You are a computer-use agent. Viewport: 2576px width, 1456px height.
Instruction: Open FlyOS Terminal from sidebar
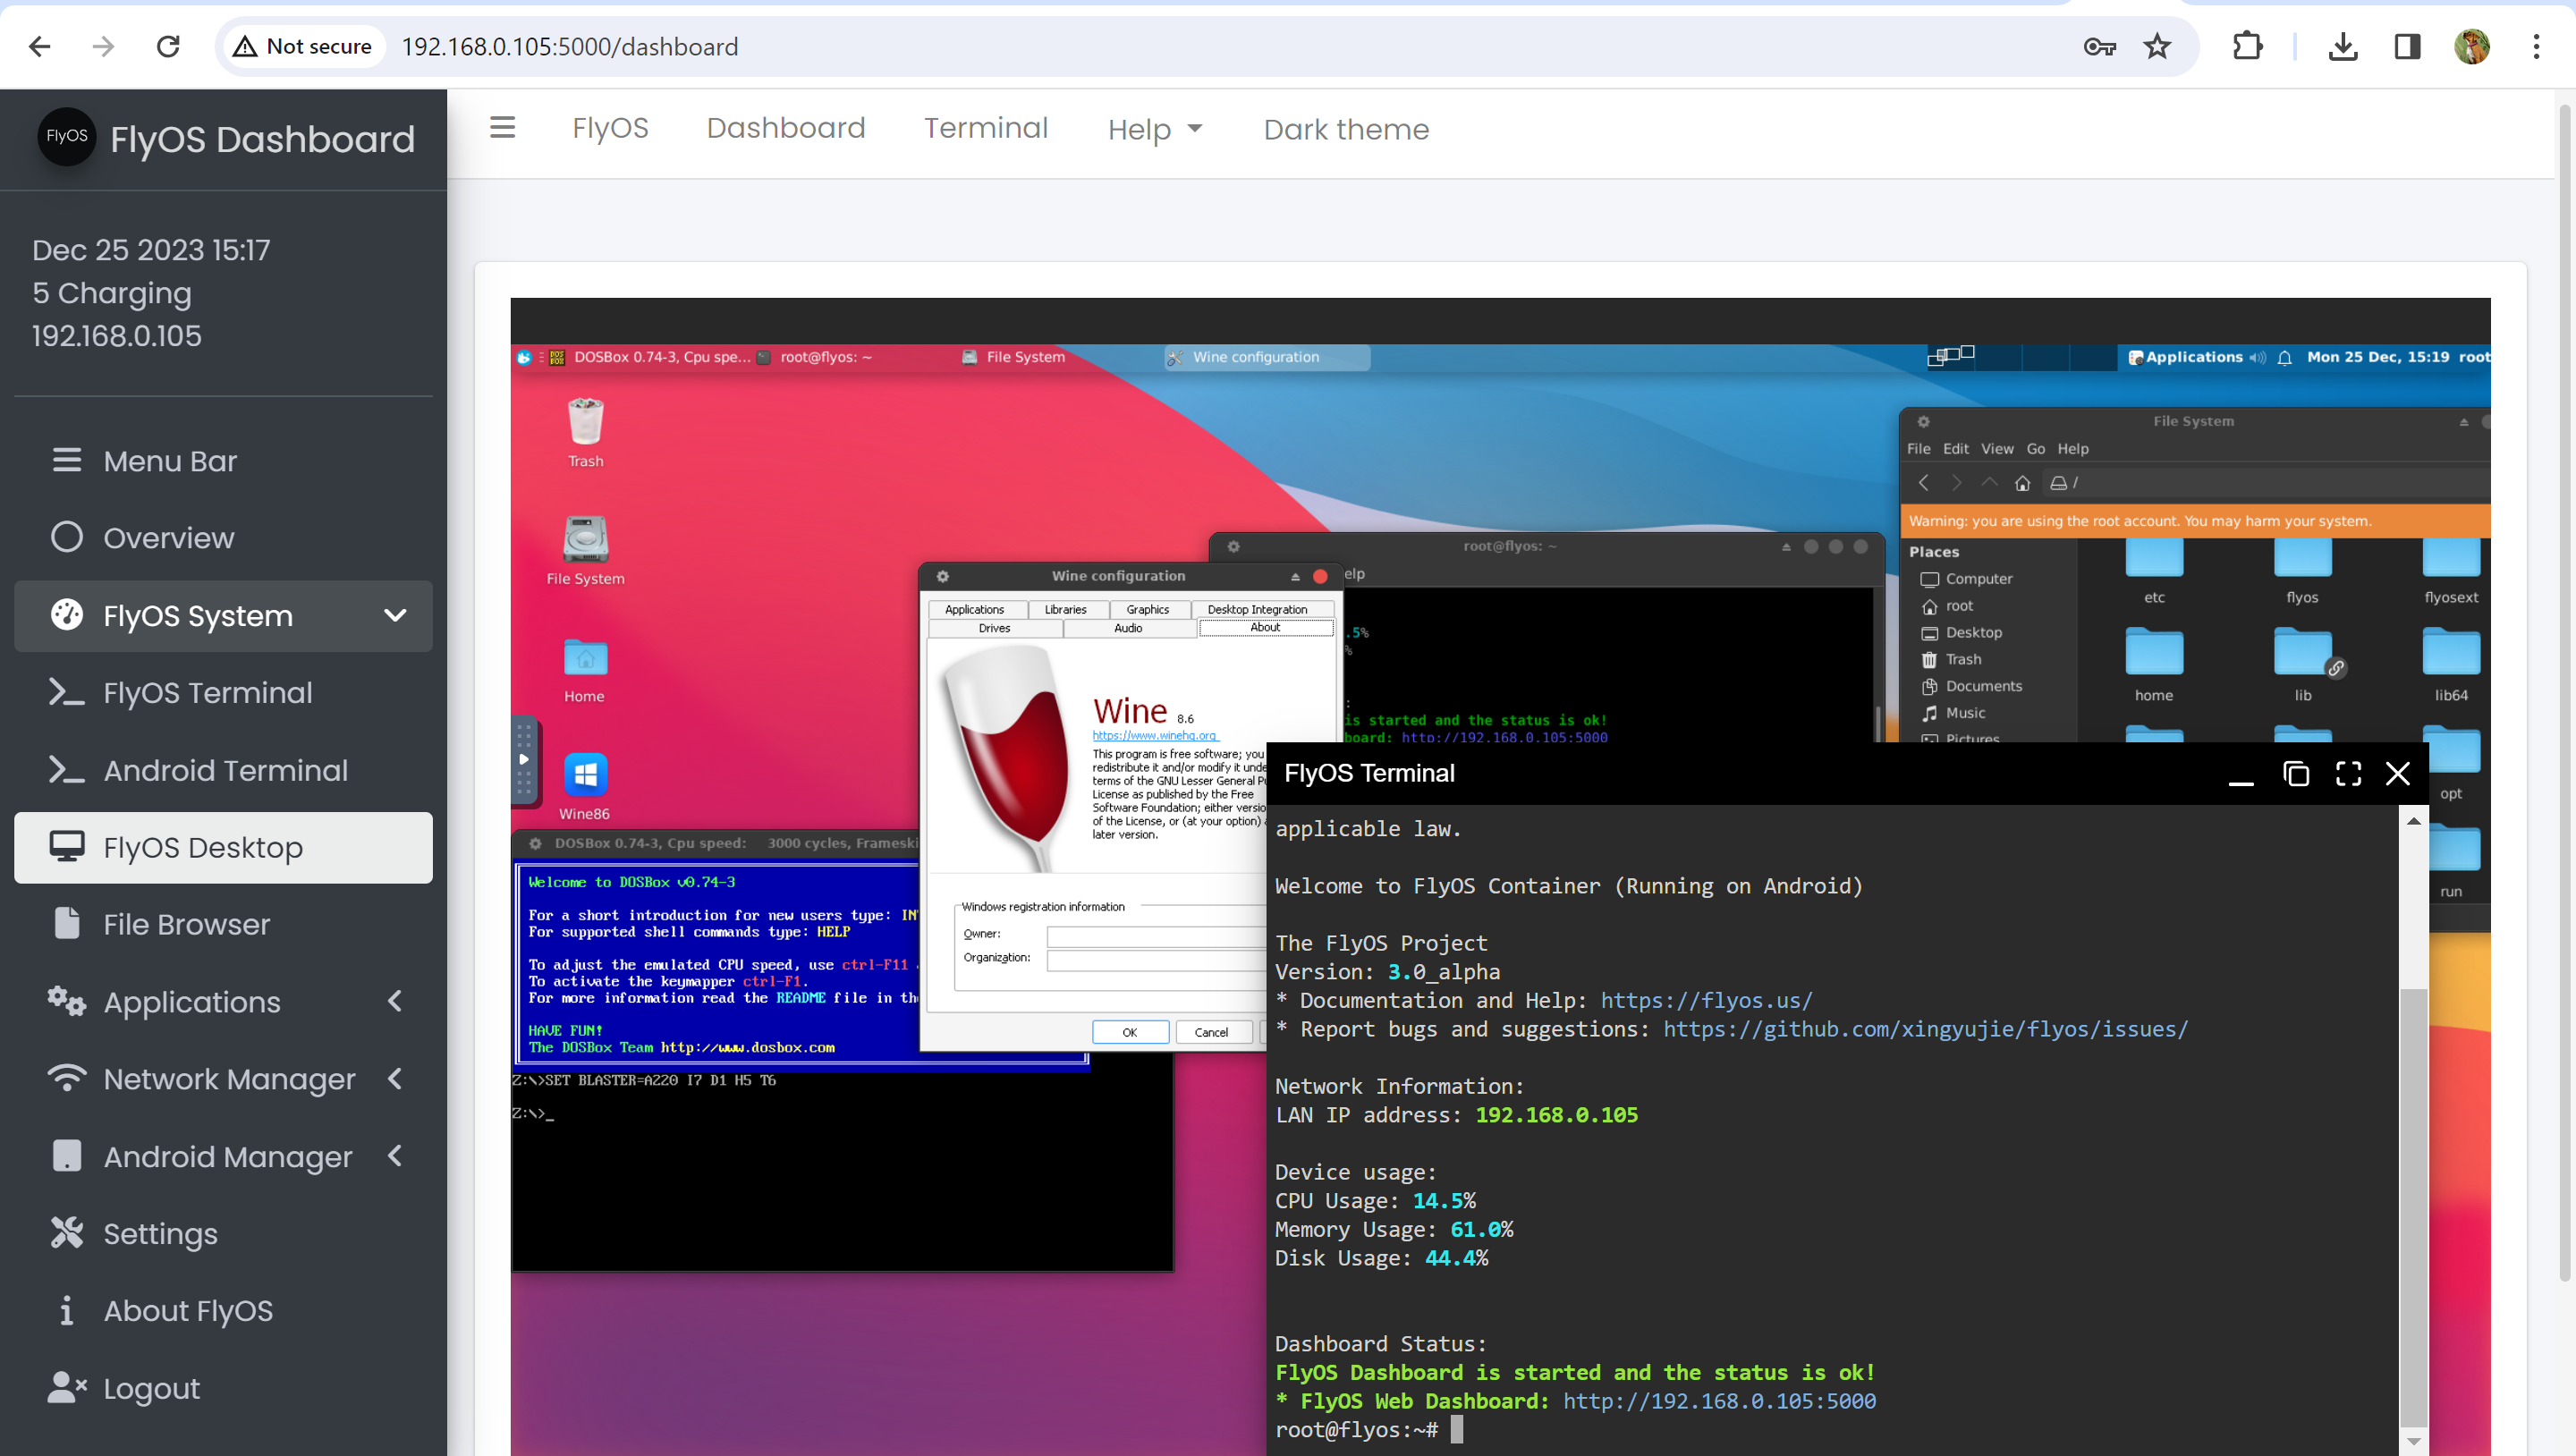(207, 692)
